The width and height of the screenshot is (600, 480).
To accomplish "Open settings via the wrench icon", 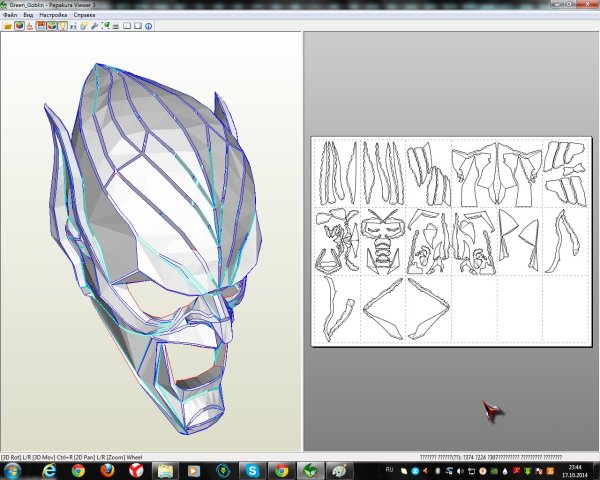I will pos(94,26).
